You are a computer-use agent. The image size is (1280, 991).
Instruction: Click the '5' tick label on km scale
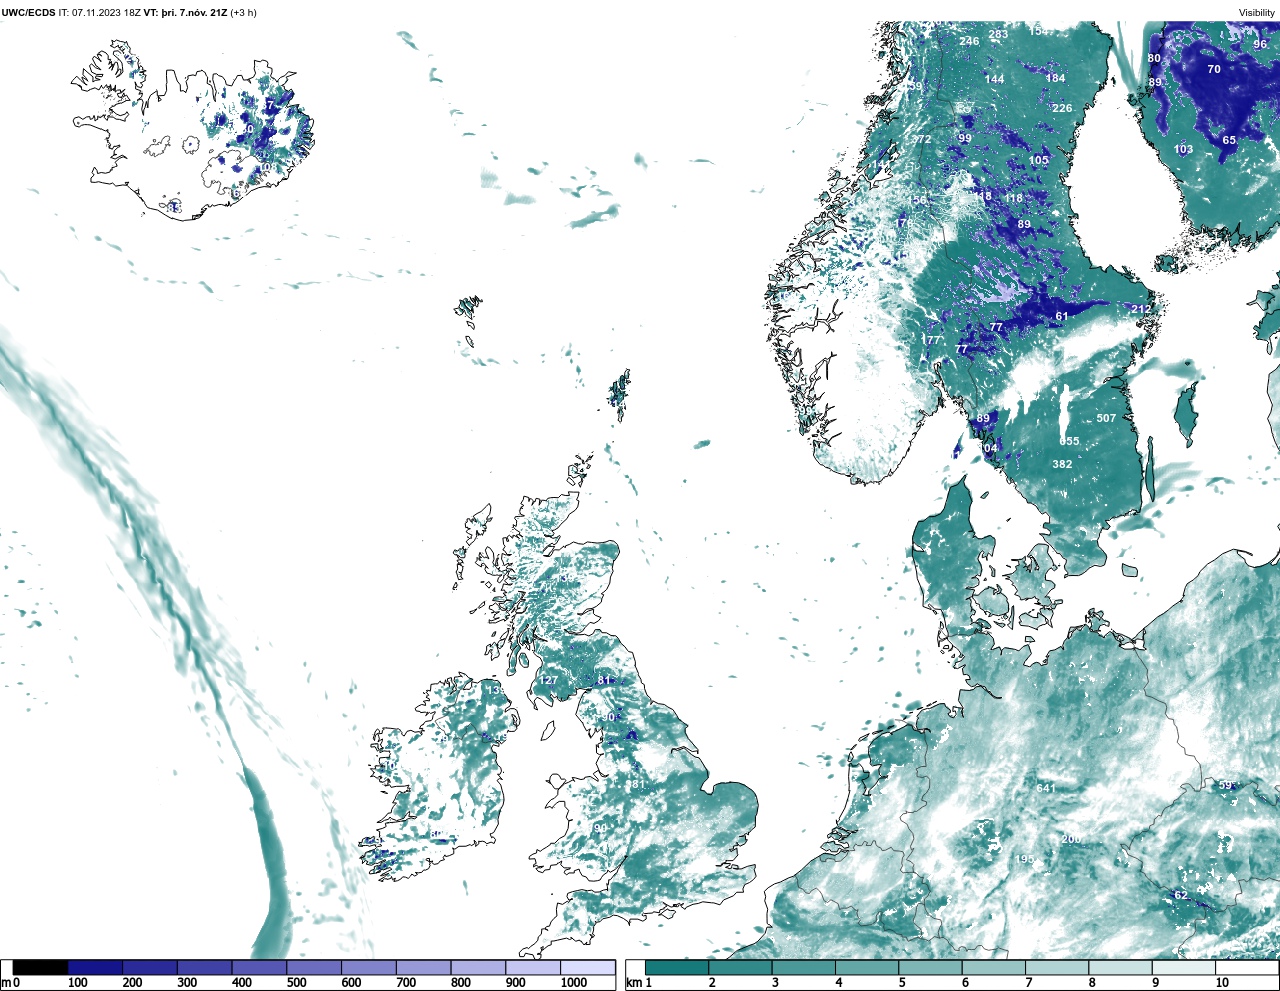point(902,983)
